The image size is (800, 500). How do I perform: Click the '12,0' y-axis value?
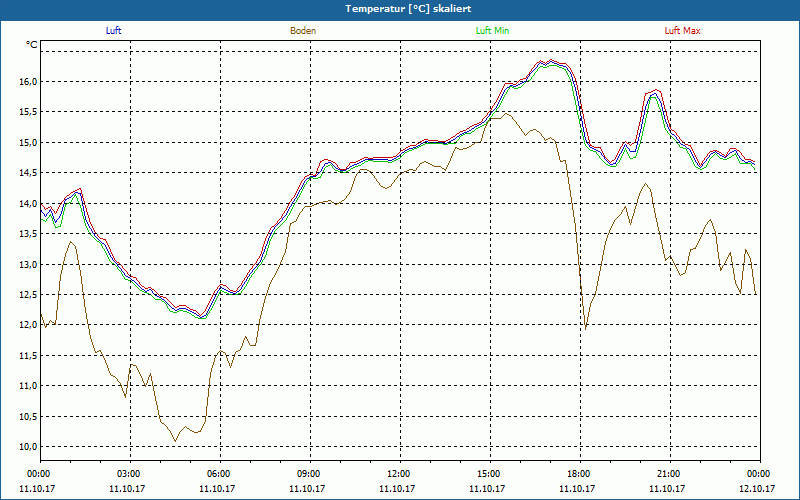pyautogui.click(x=29, y=325)
